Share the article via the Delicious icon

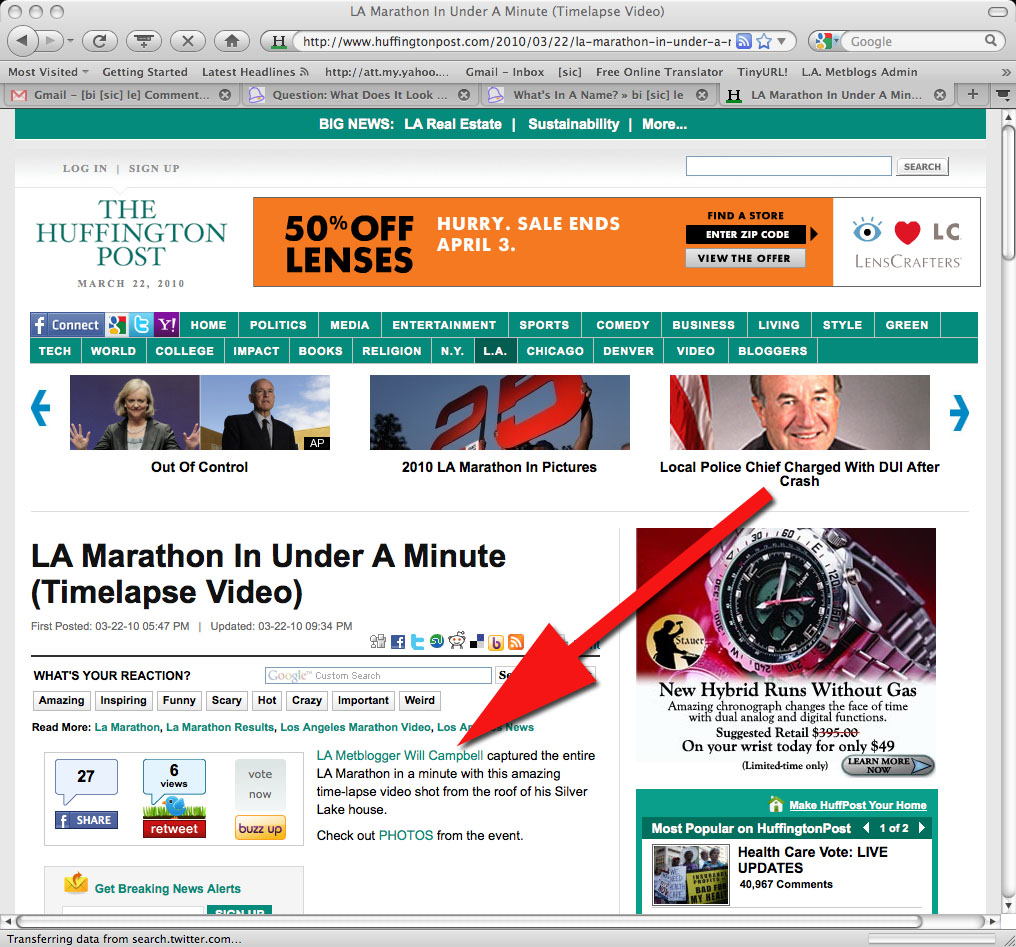click(x=478, y=642)
